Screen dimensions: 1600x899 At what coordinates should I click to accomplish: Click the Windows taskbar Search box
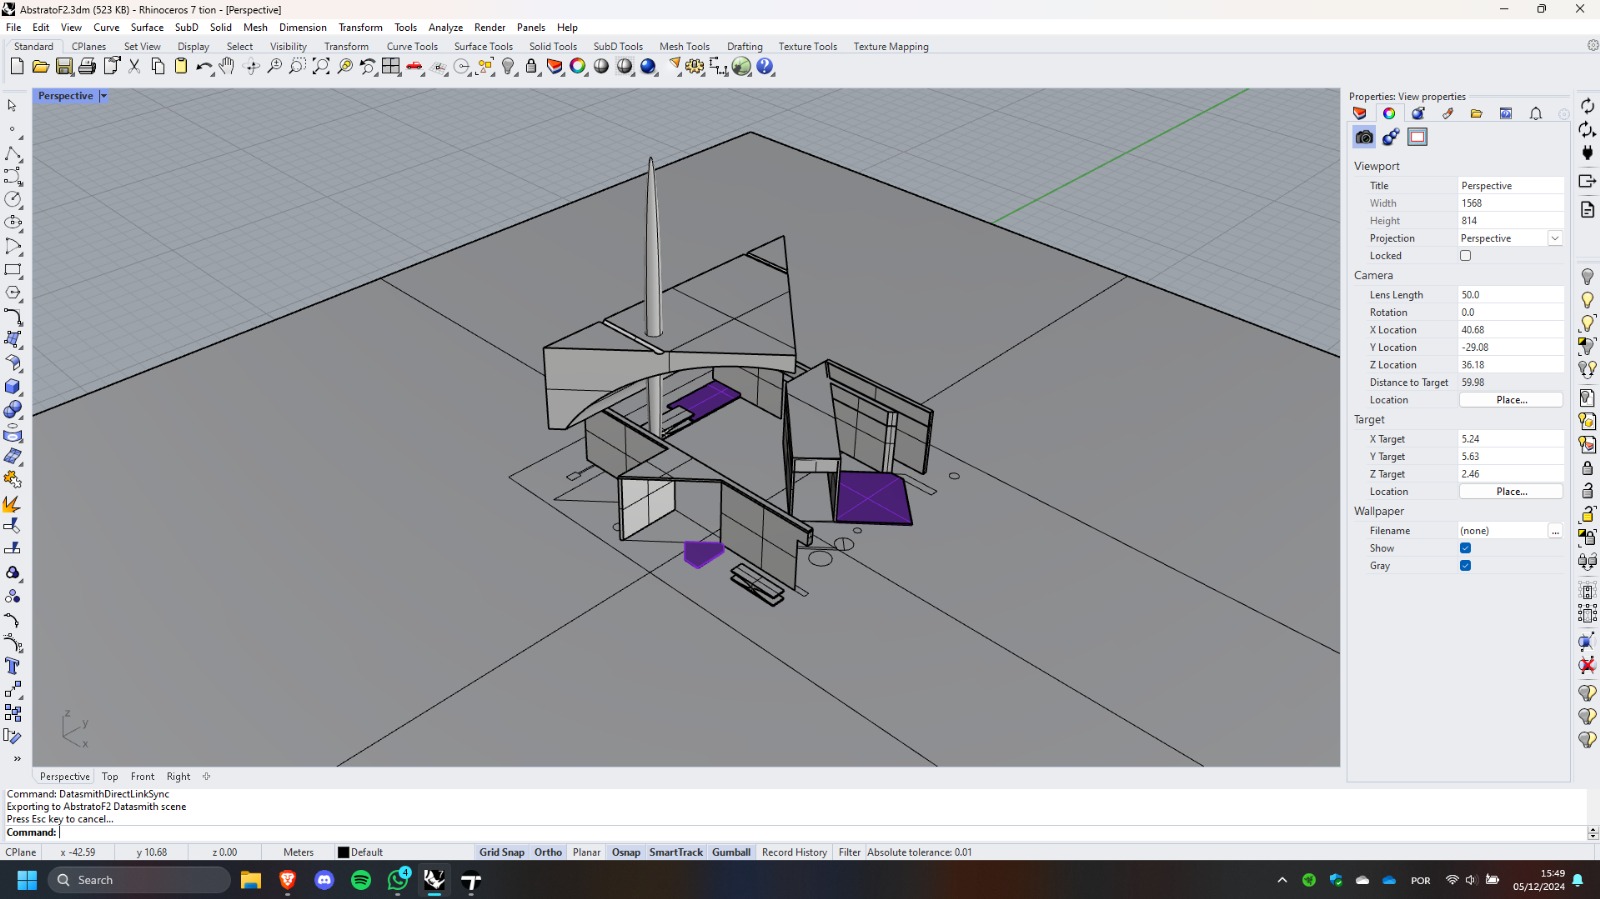coord(139,880)
